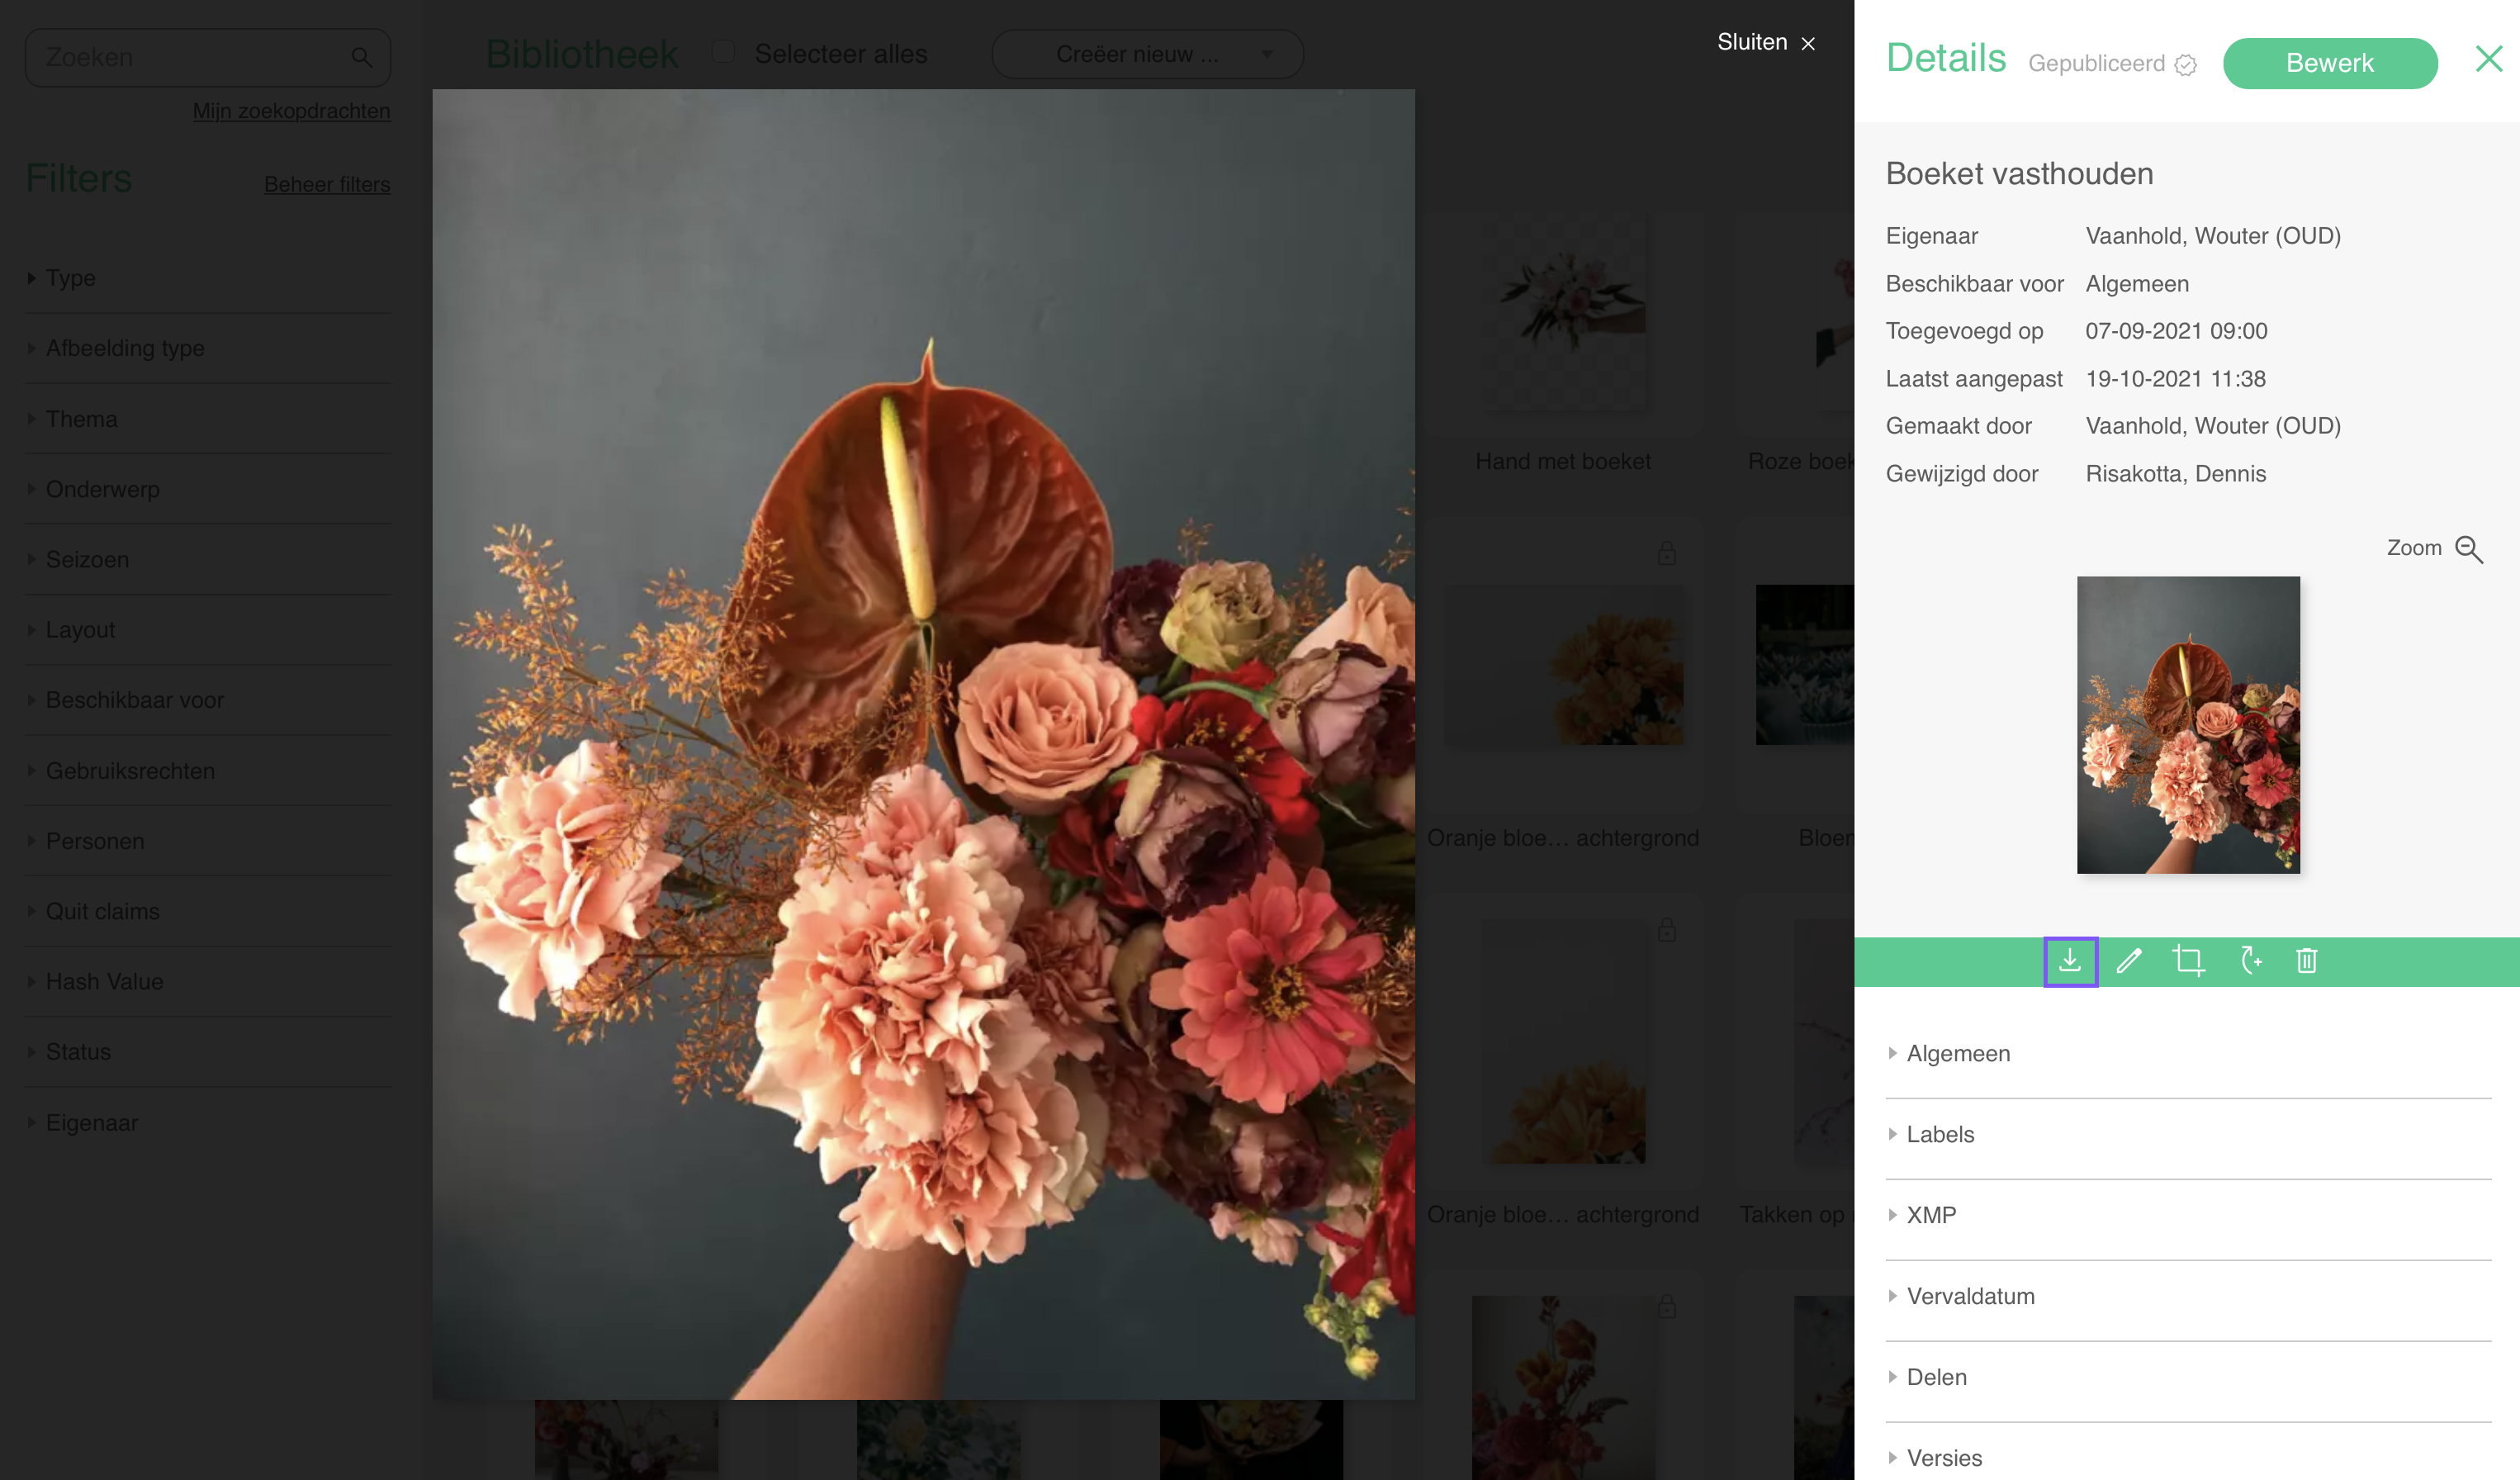Click the Bibliotheek heading
The height and width of the screenshot is (1480, 2520).
[x=581, y=54]
